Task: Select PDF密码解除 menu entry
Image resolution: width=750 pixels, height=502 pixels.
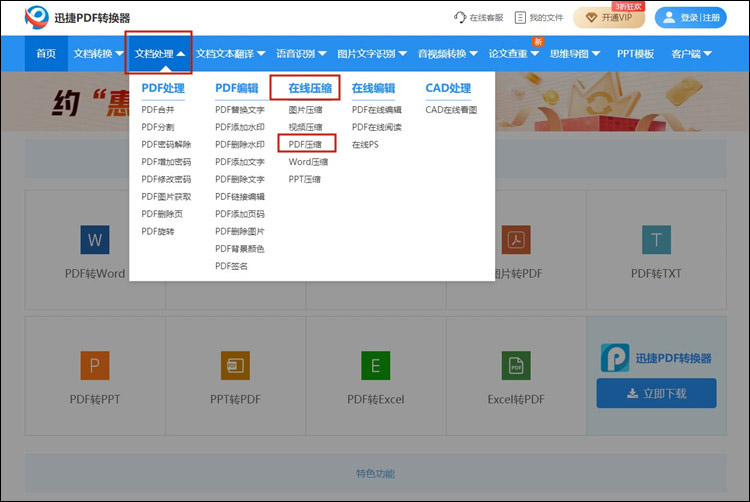Action: click(166, 144)
